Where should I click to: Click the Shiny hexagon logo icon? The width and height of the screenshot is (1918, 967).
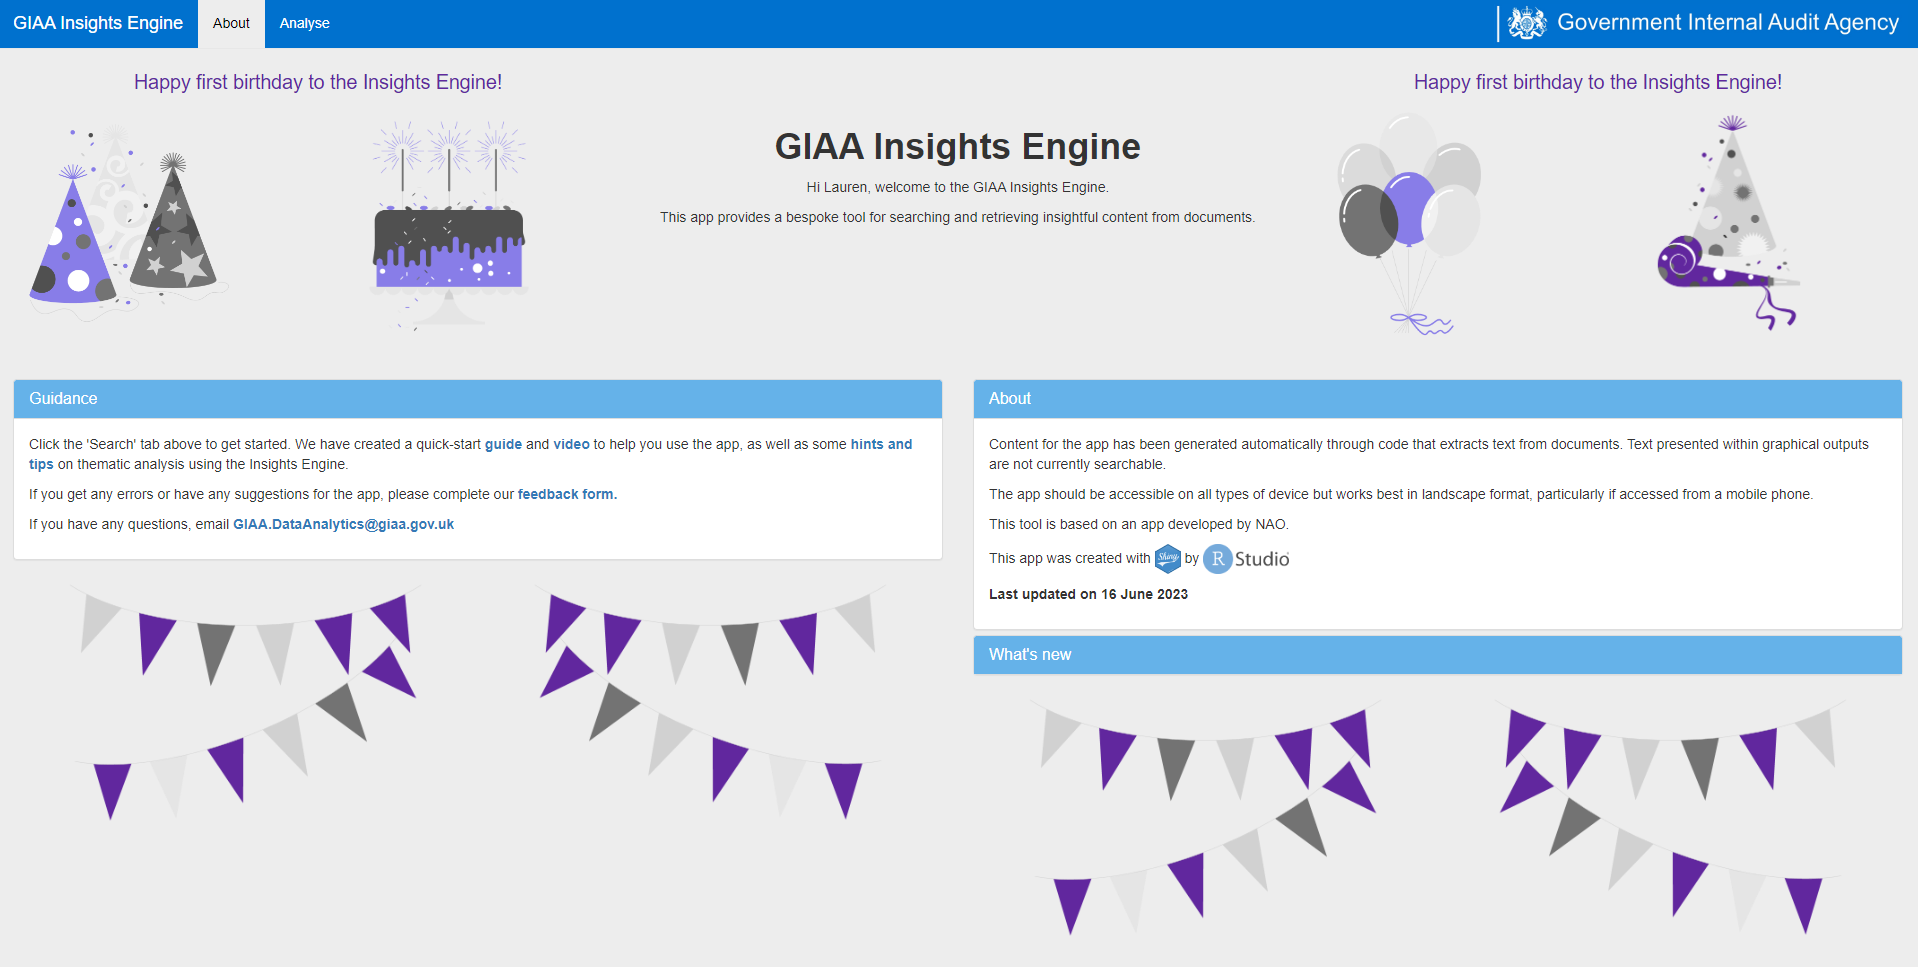click(1167, 558)
